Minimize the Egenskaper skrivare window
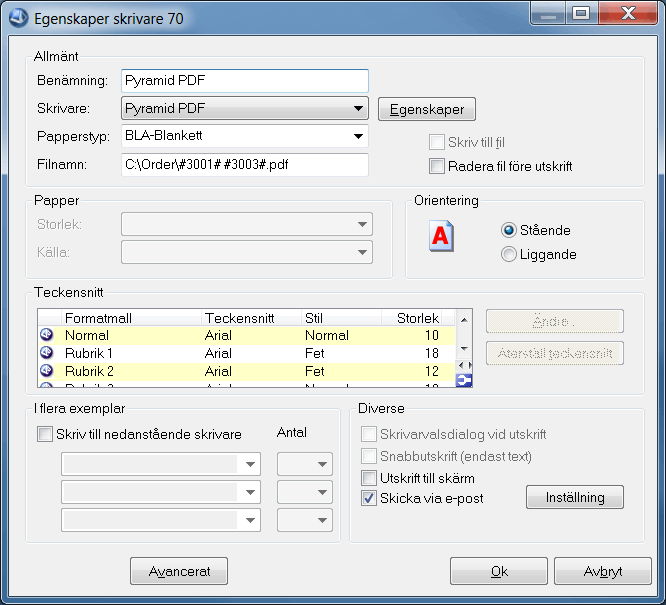This screenshot has height=605, width=666. coord(548,14)
